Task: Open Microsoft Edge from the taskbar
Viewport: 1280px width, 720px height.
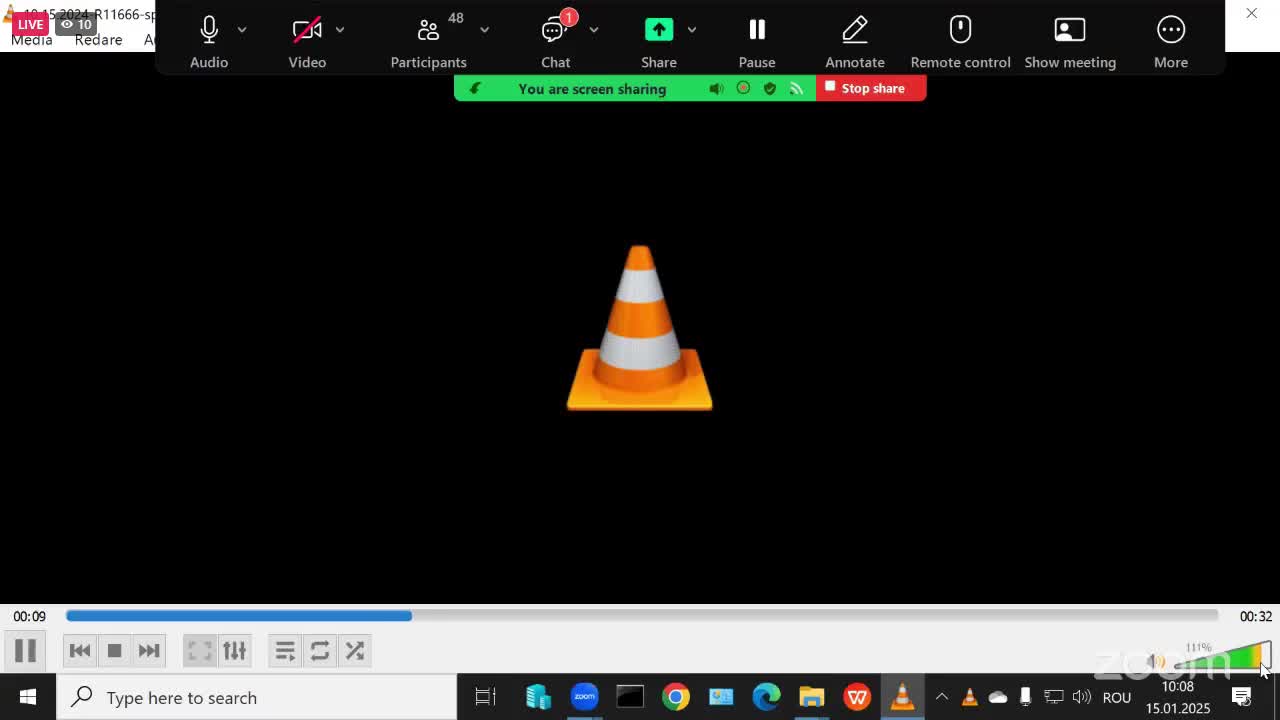Action: (x=766, y=697)
